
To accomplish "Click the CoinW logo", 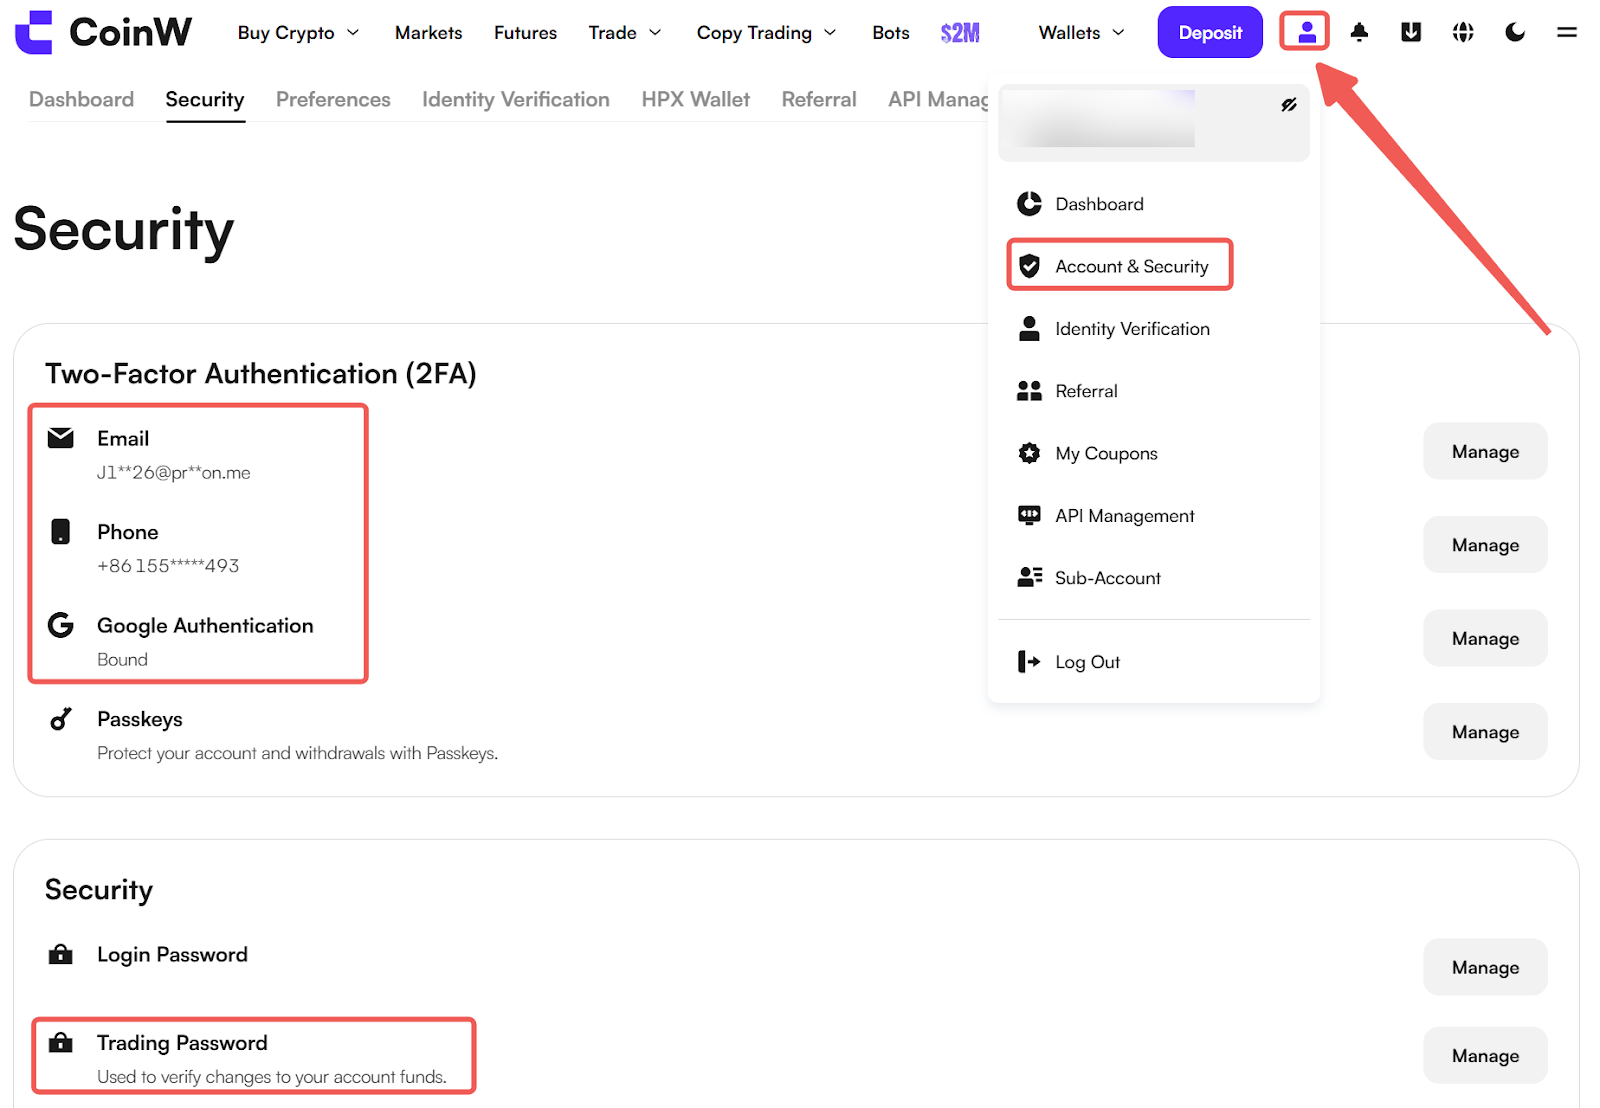I will [104, 32].
